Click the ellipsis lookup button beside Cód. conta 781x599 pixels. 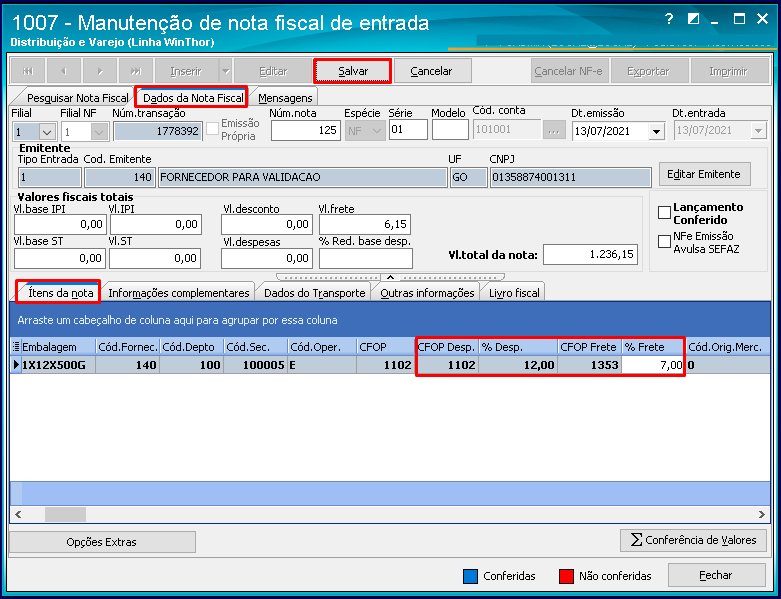pyautogui.click(x=554, y=131)
